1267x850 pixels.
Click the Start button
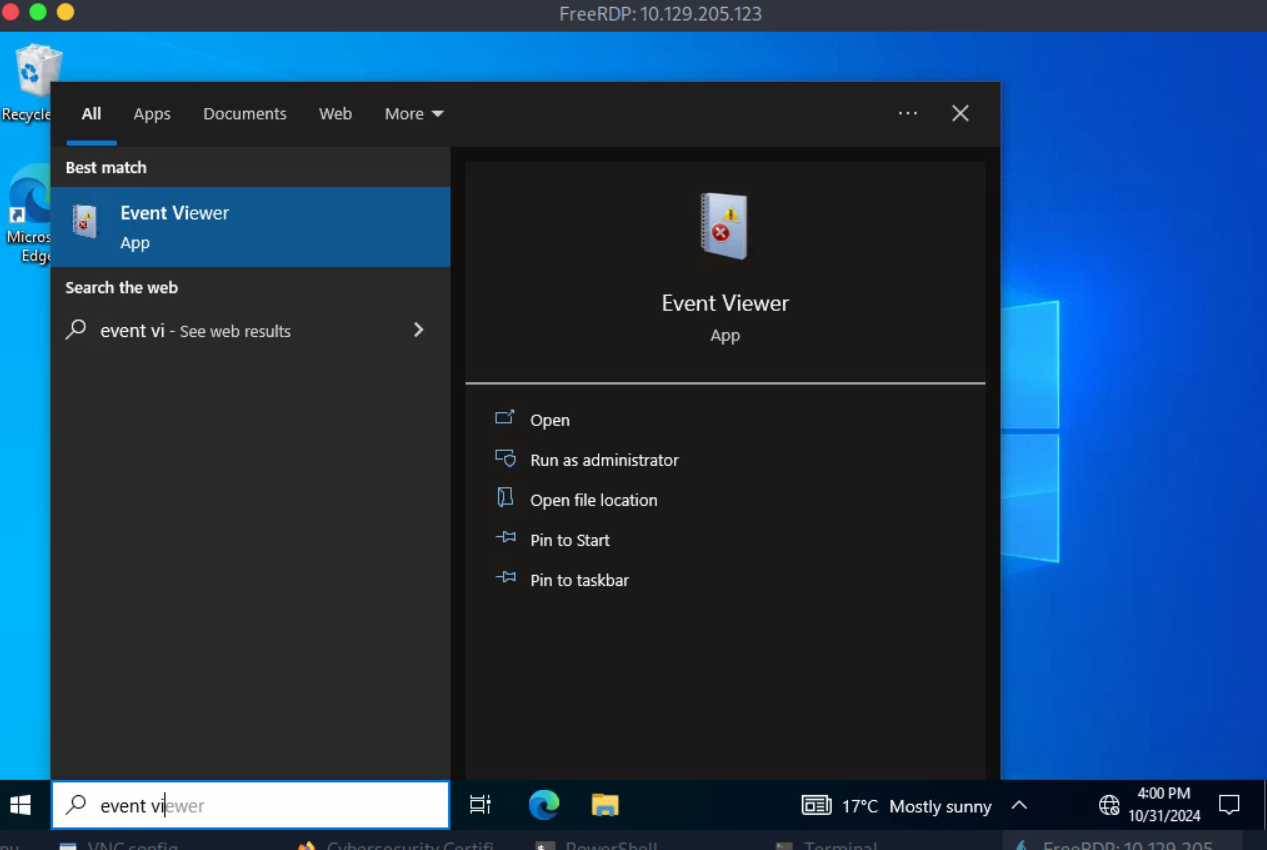[19, 805]
